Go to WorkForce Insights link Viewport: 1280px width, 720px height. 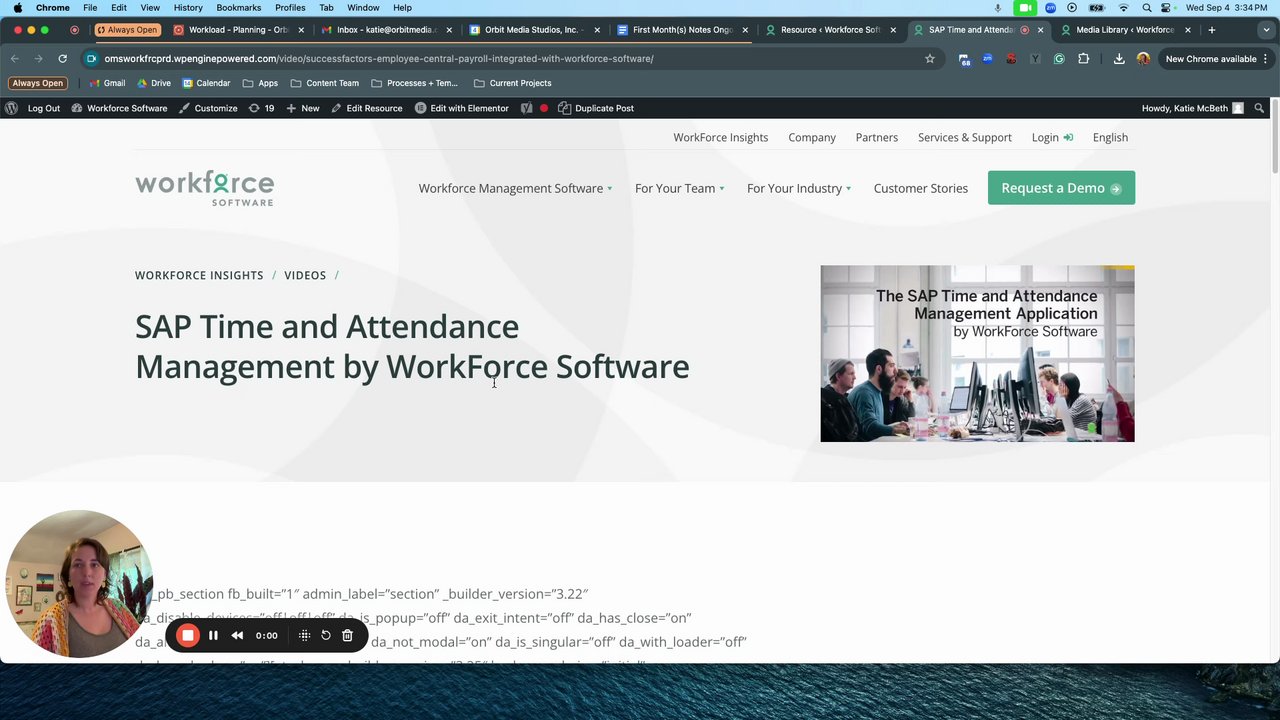click(x=721, y=137)
